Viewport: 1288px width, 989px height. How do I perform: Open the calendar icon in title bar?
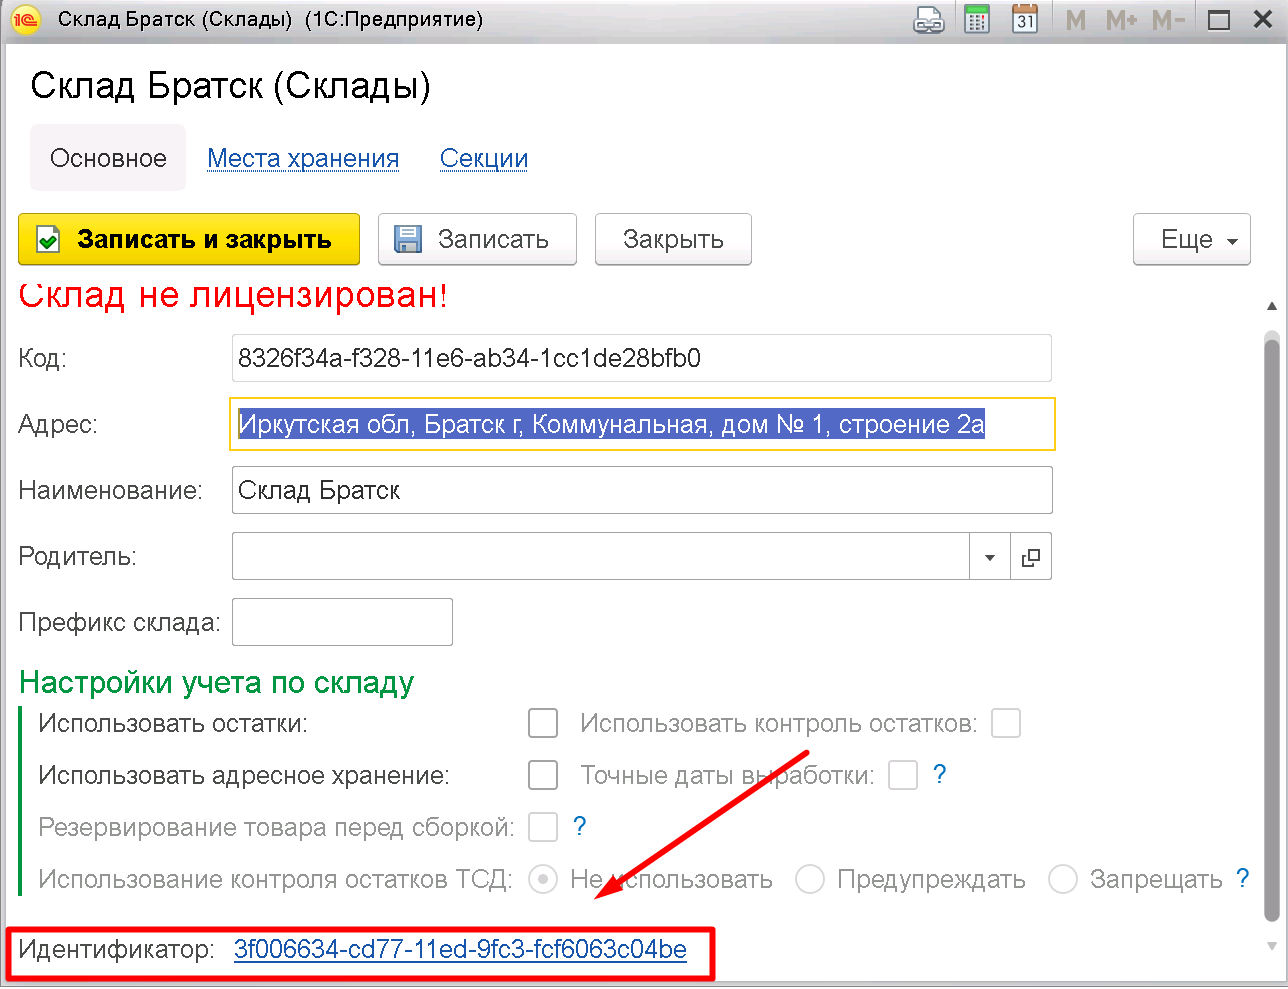coord(1025,20)
